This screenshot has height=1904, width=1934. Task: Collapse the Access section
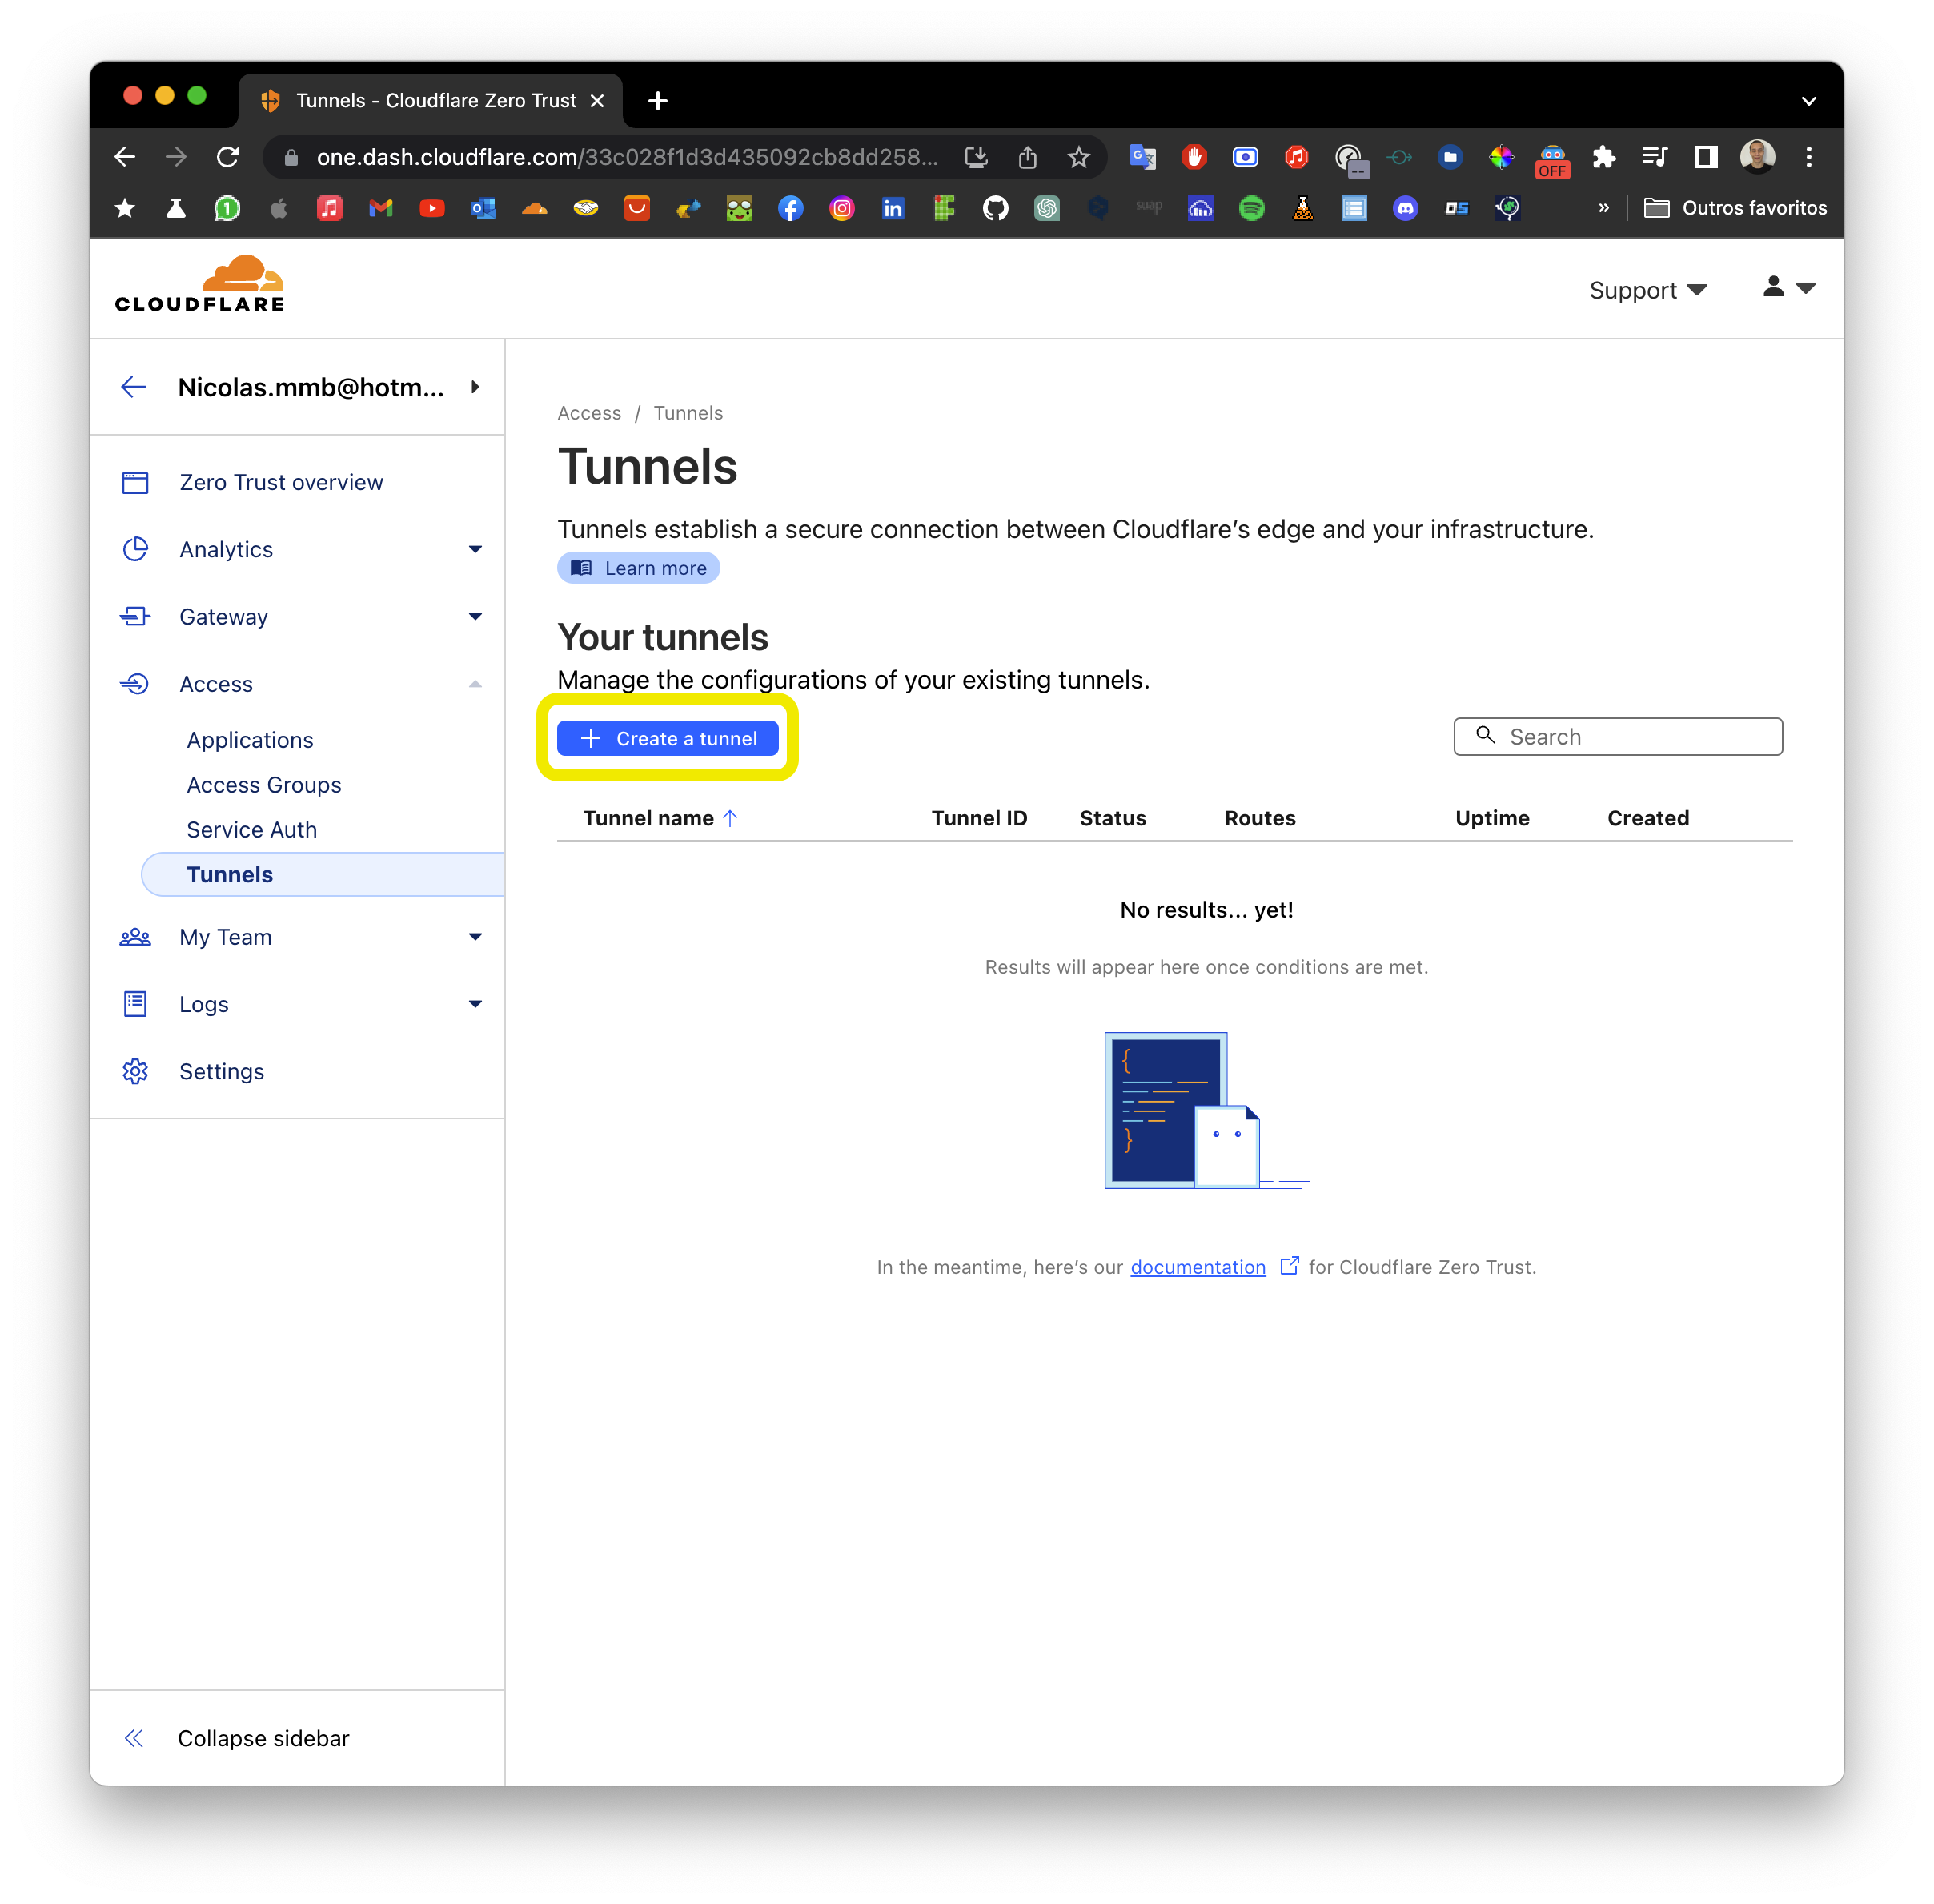click(x=475, y=684)
